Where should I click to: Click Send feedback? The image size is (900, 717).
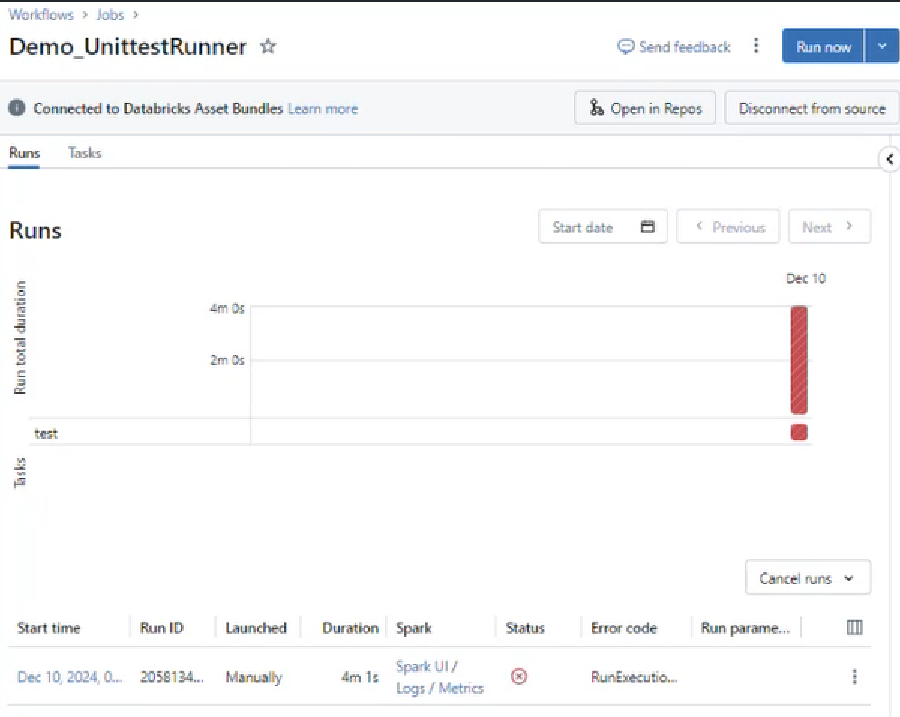(674, 46)
